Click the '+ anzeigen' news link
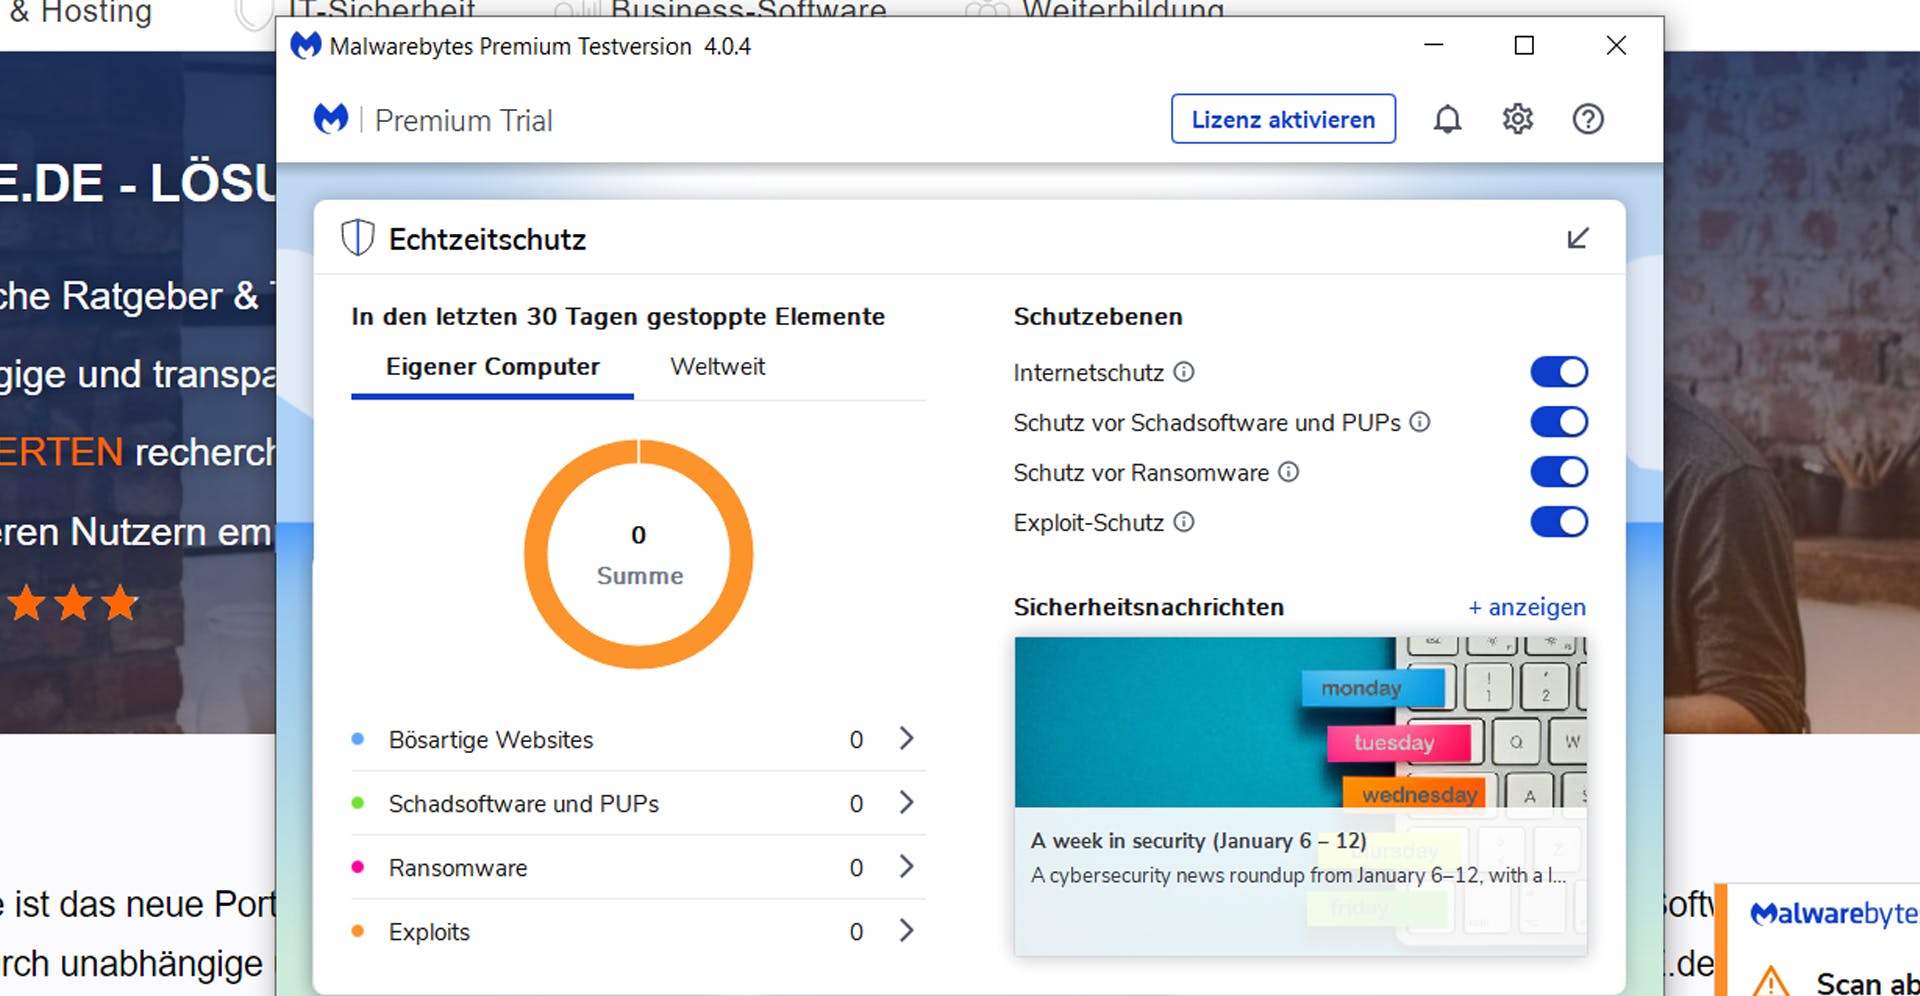 click(1526, 608)
